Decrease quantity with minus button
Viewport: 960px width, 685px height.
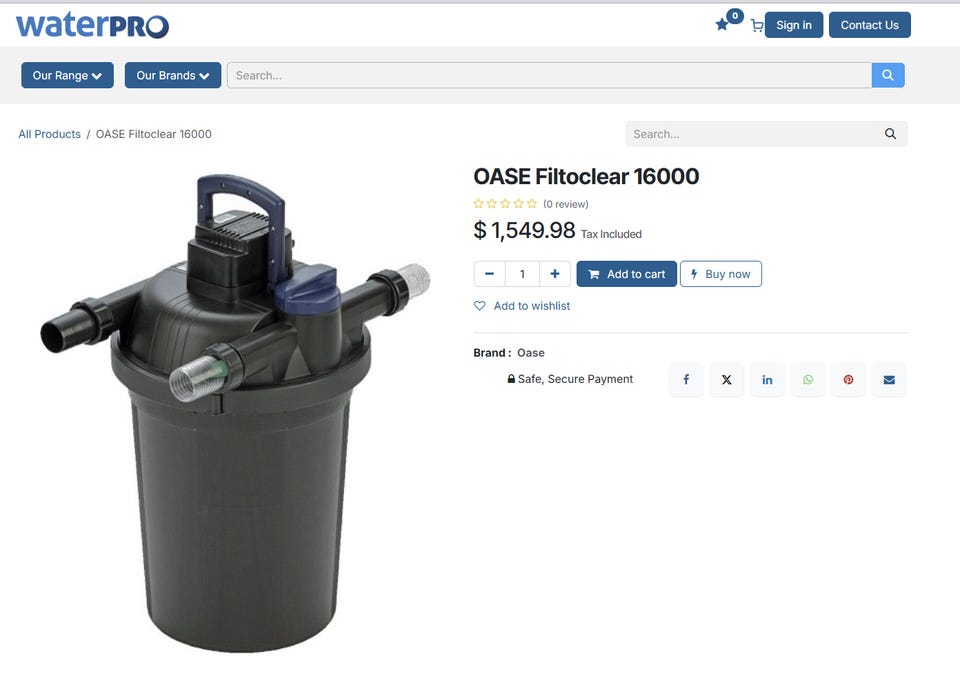coord(489,274)
